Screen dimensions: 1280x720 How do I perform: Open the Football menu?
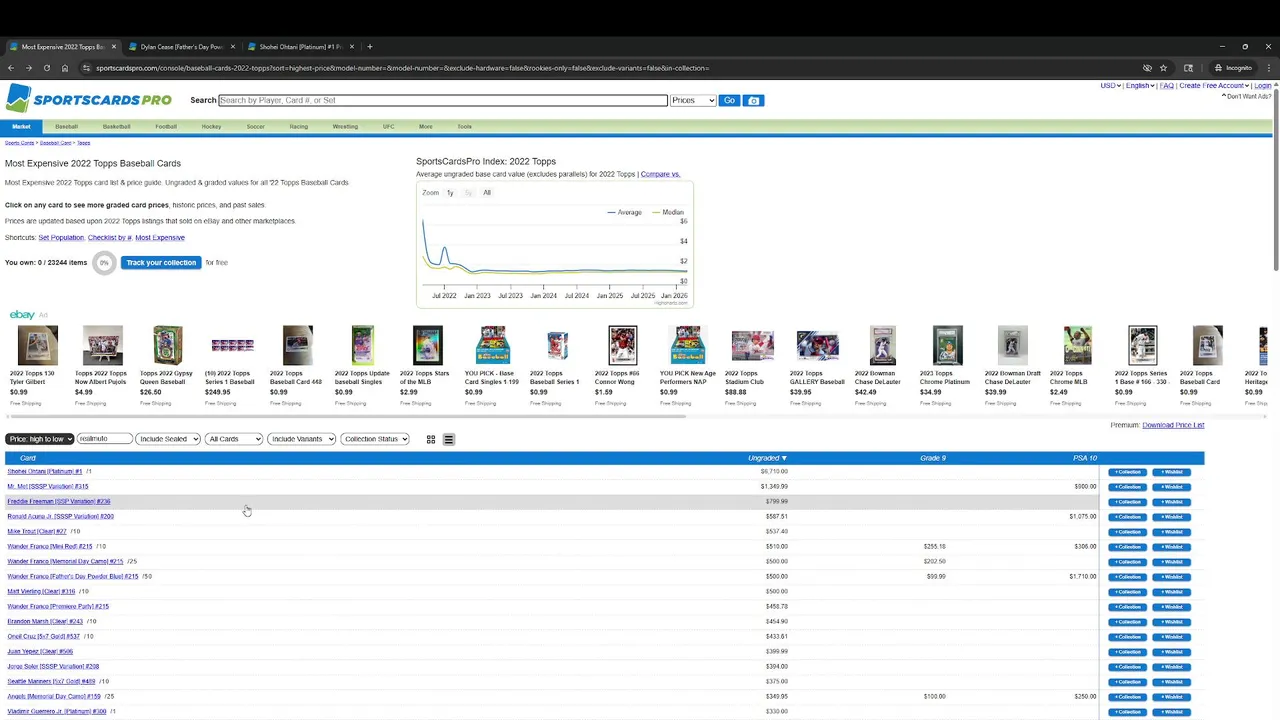tap(166, 127)
